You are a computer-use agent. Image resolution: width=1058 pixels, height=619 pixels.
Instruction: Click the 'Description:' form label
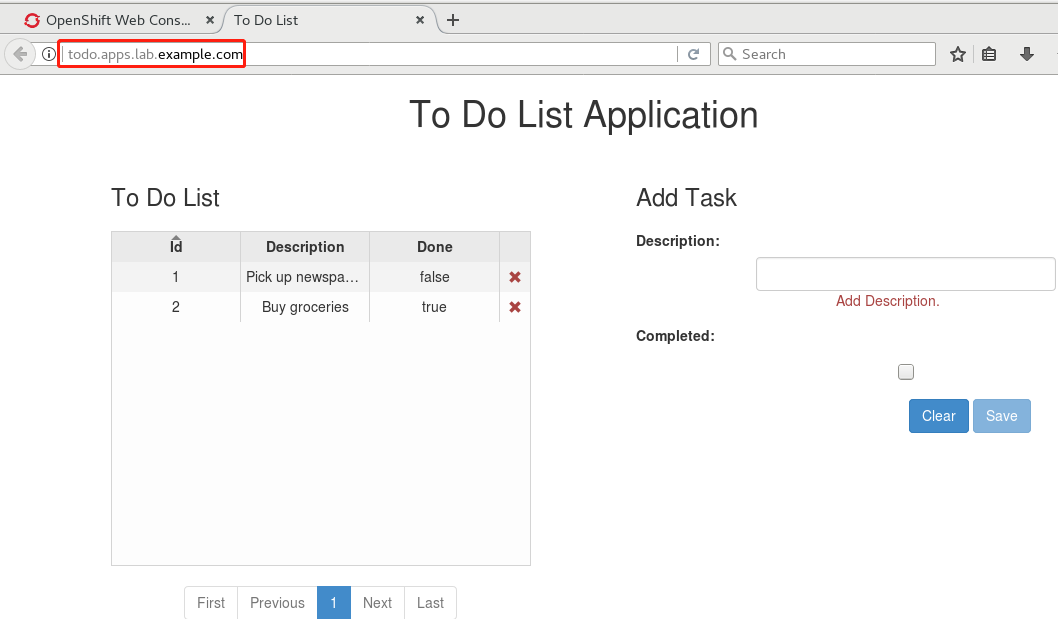[678, 241]
